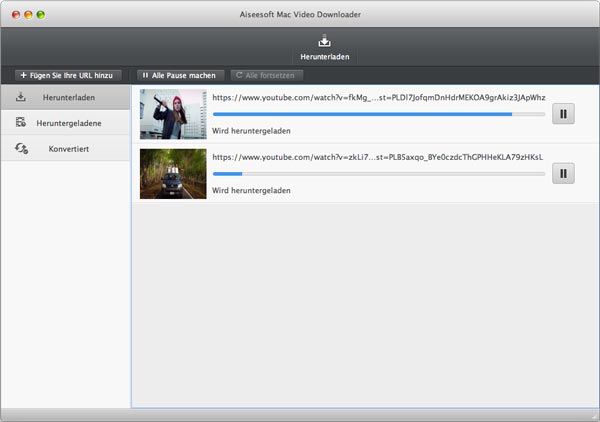Image resolution: width=600 pixels, height=422 pixels.
Task: Click the greyed 'Alle fortsetzen' button
Action: pos(266,75)
